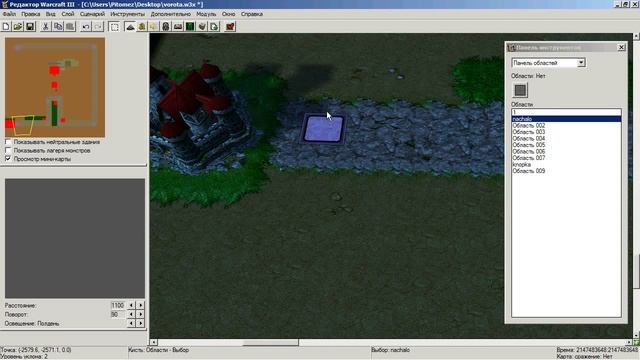This screenshot has height=360, width=640.
Task: Click the Поворот value field
Action: [118, 314]
